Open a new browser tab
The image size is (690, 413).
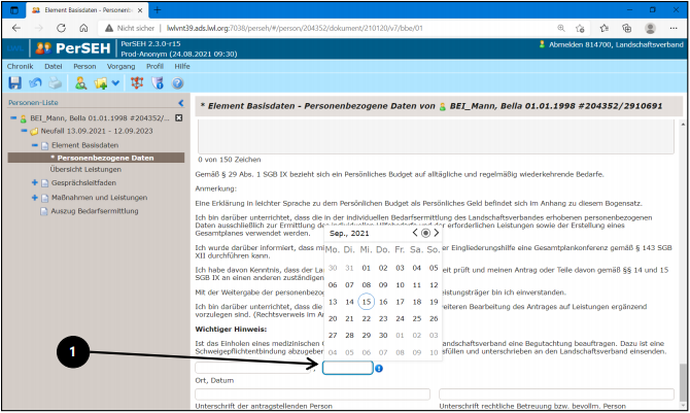pos(158,10)
